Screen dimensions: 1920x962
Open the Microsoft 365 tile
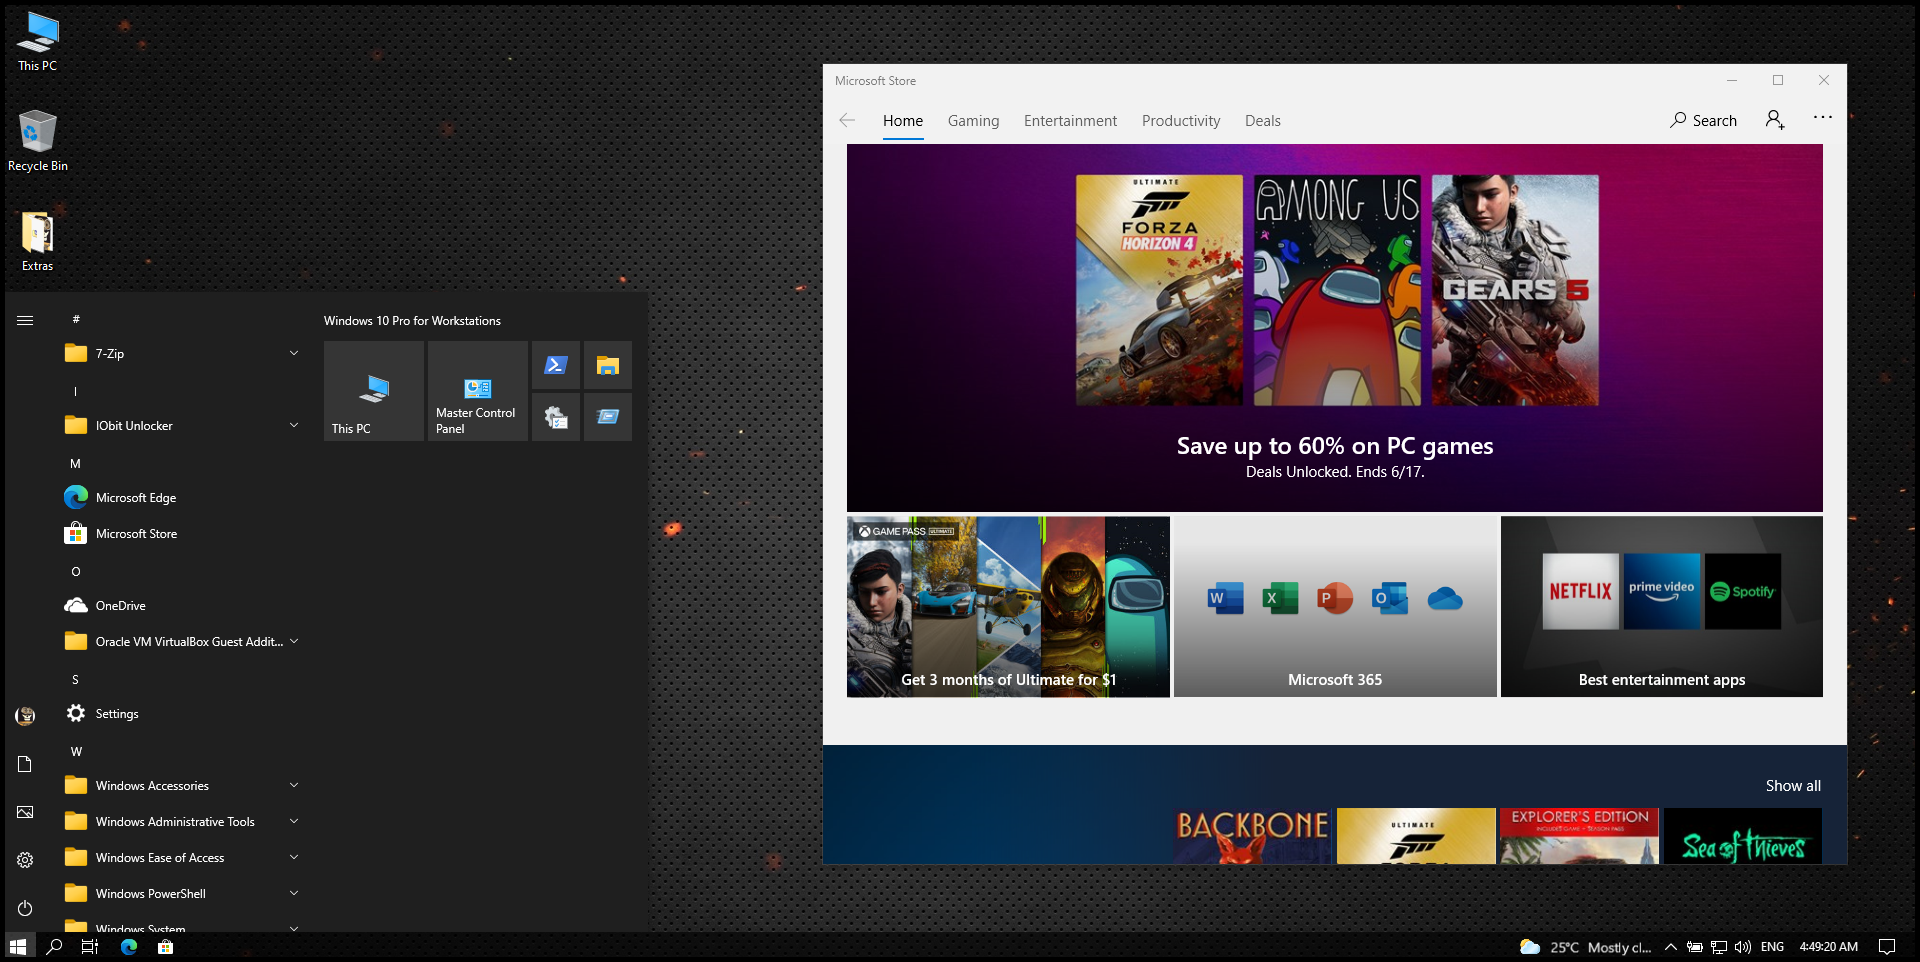pyautogui.click(x=1335, y=606)
